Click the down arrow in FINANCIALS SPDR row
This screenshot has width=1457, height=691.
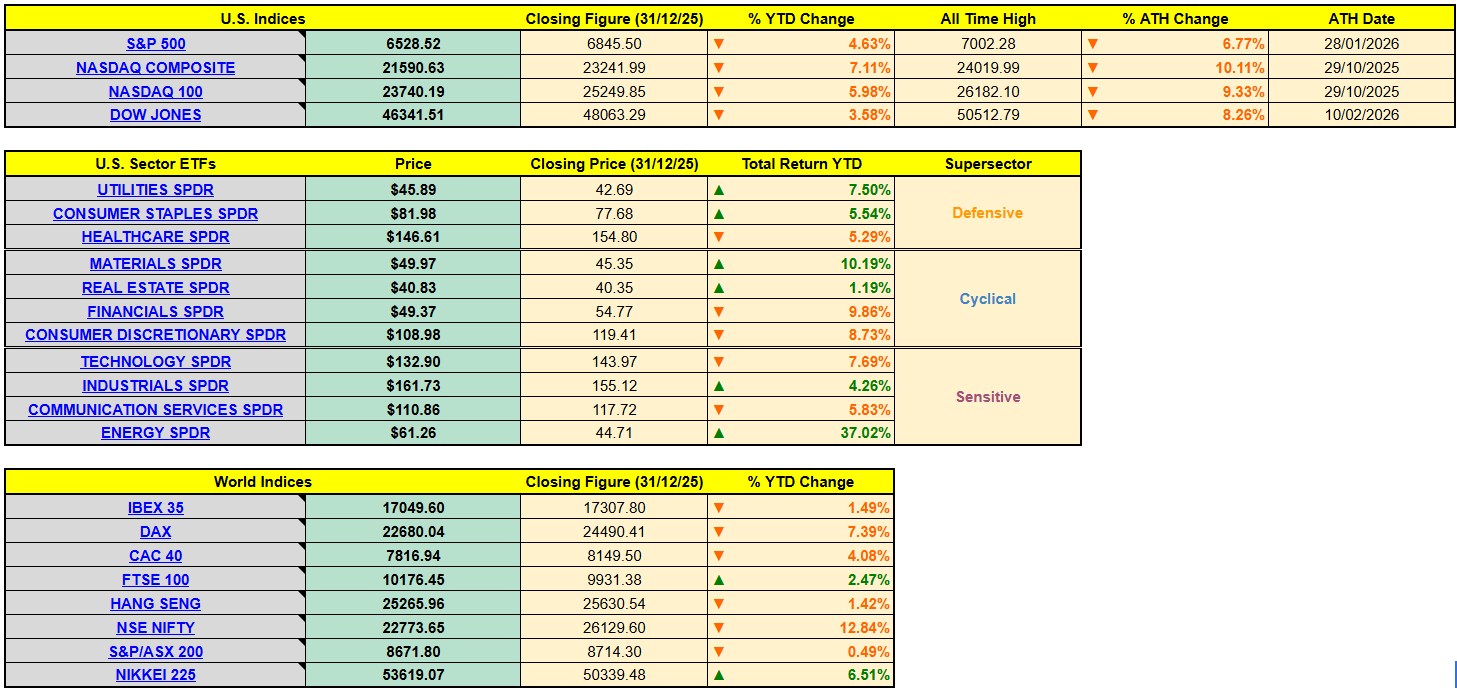click(x=718, y=312)
